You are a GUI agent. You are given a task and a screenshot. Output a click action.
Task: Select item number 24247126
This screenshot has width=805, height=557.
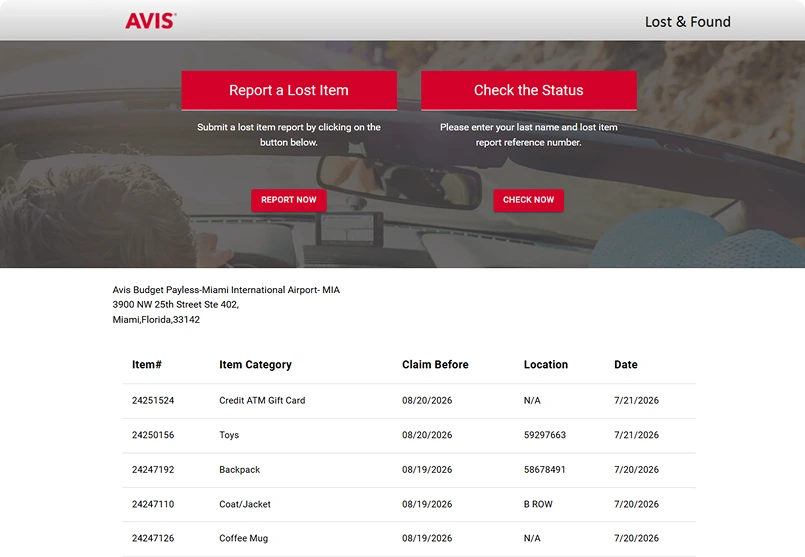[153, 538]
